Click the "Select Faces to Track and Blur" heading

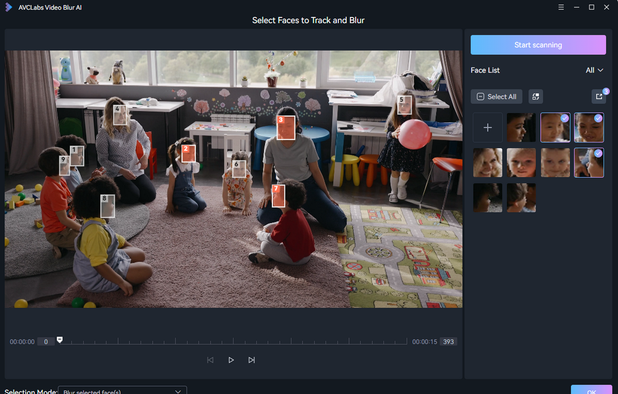(308, 20)
